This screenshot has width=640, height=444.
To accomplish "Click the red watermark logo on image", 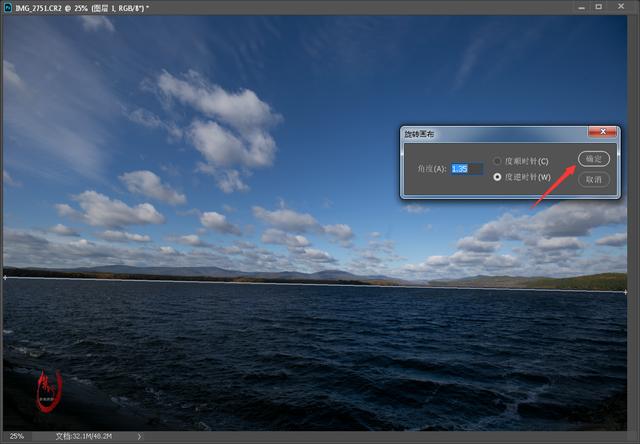I will 49,384.
